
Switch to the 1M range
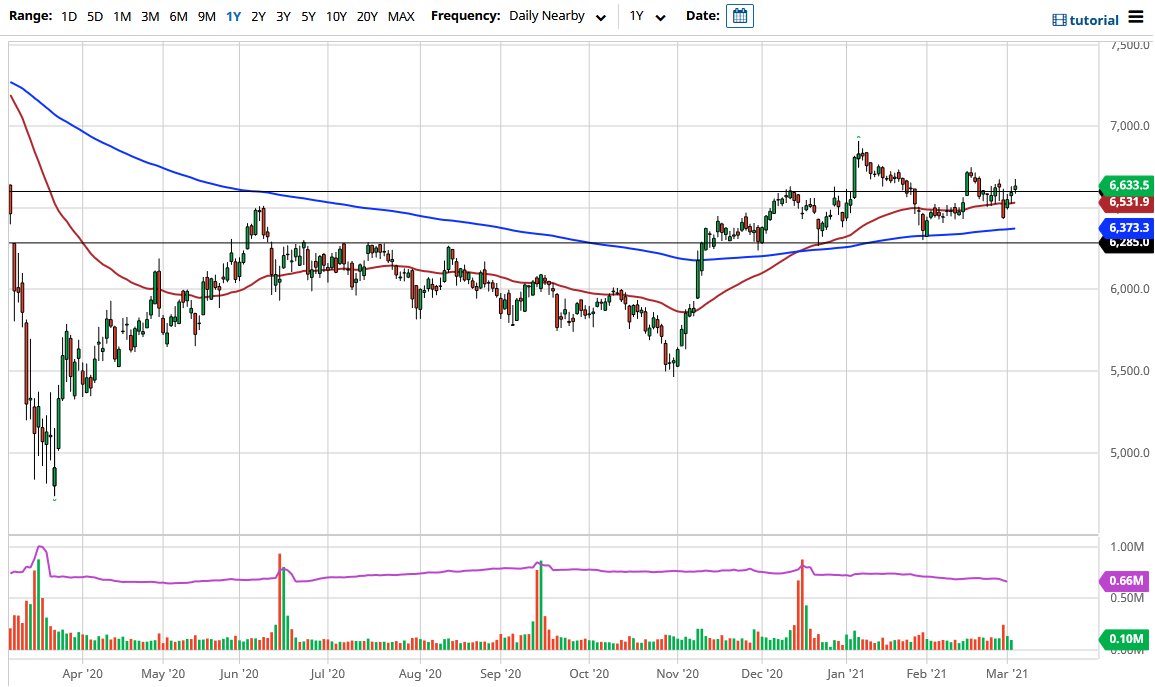[123, 16]
